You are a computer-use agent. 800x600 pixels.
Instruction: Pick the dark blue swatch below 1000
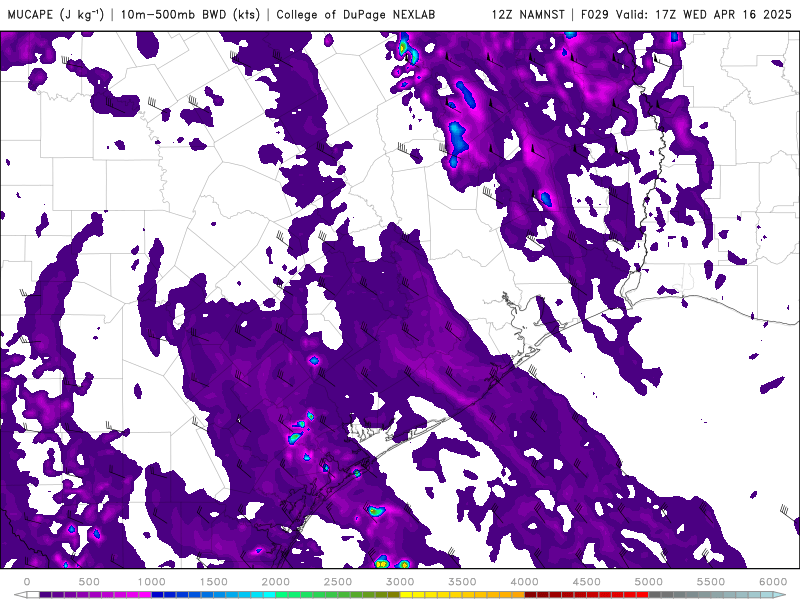coord(158,595)
